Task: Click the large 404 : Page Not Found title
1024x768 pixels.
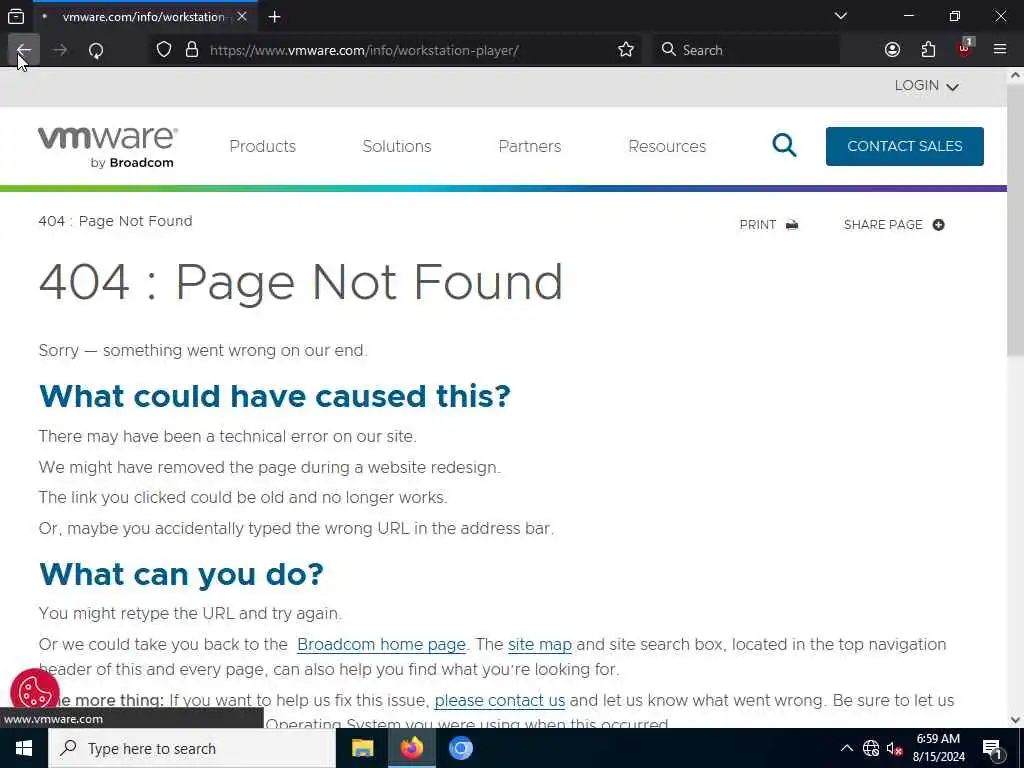Action: click(300, 282)
